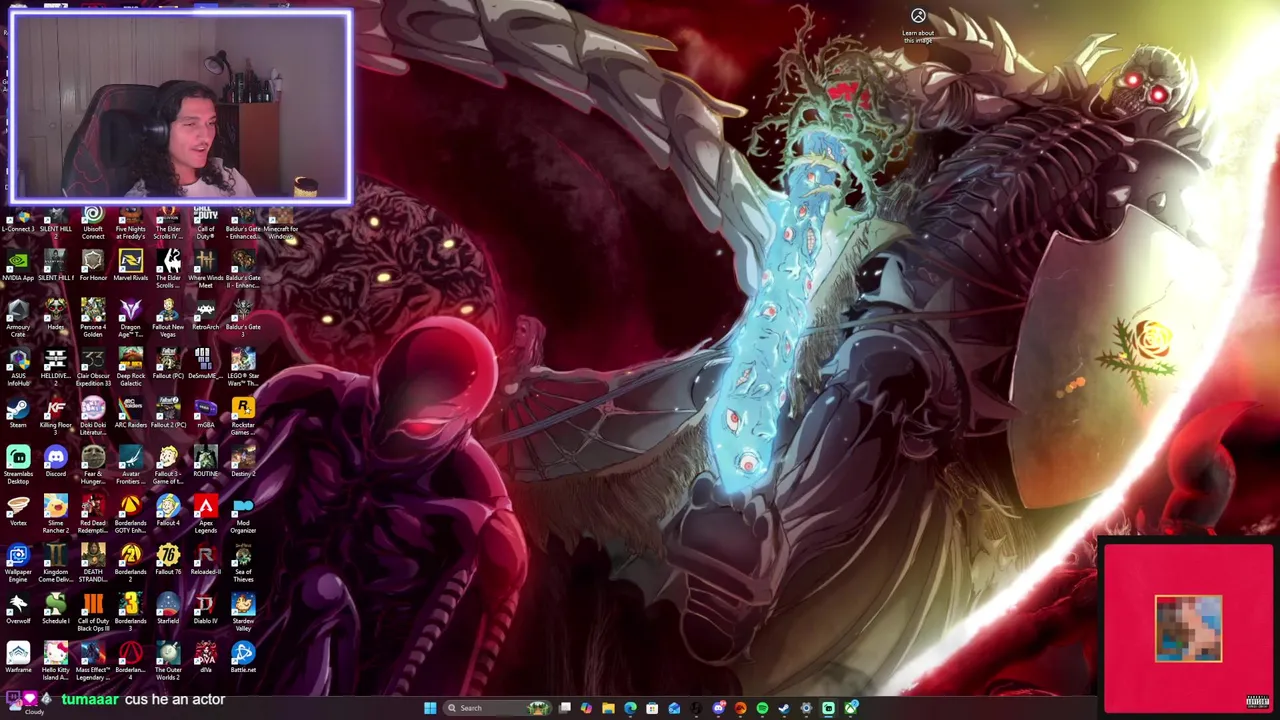This screenshot has height=720, width=1280.
Task: Click the album cover art thumbnail
Action: (x=1188, y=629)
